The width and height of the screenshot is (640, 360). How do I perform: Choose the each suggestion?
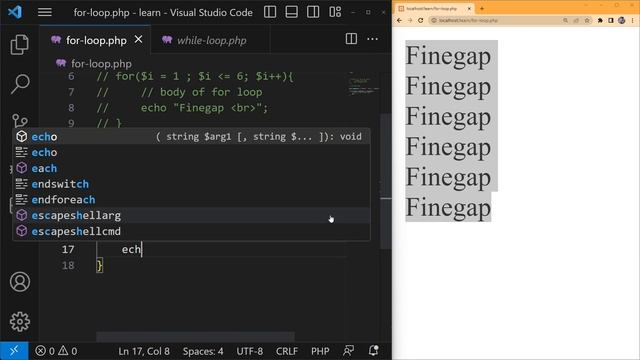[x=191, y=168]
